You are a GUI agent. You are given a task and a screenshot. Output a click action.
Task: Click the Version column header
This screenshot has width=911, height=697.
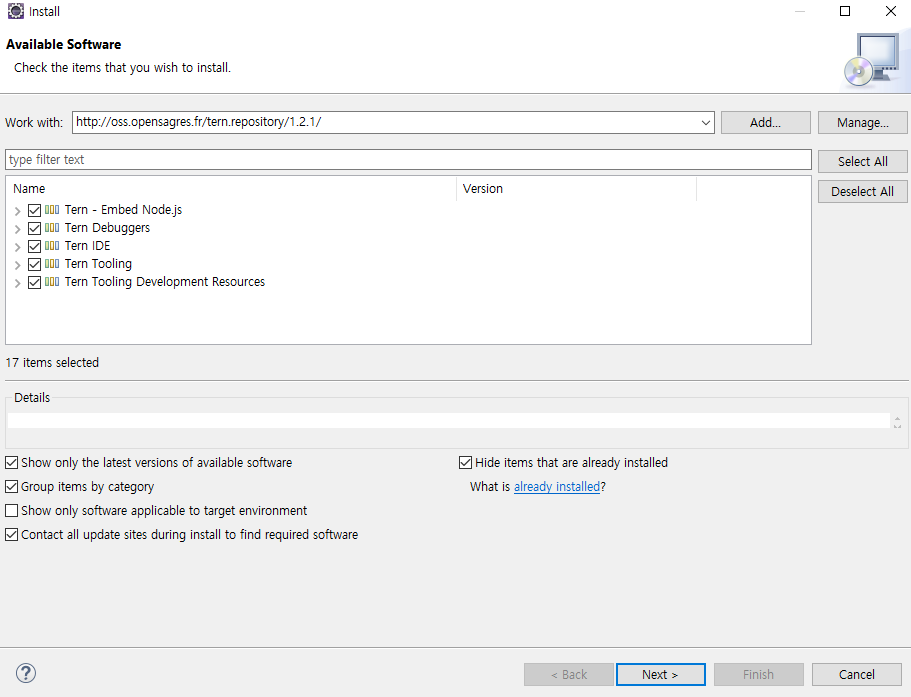tap(576, 189)
